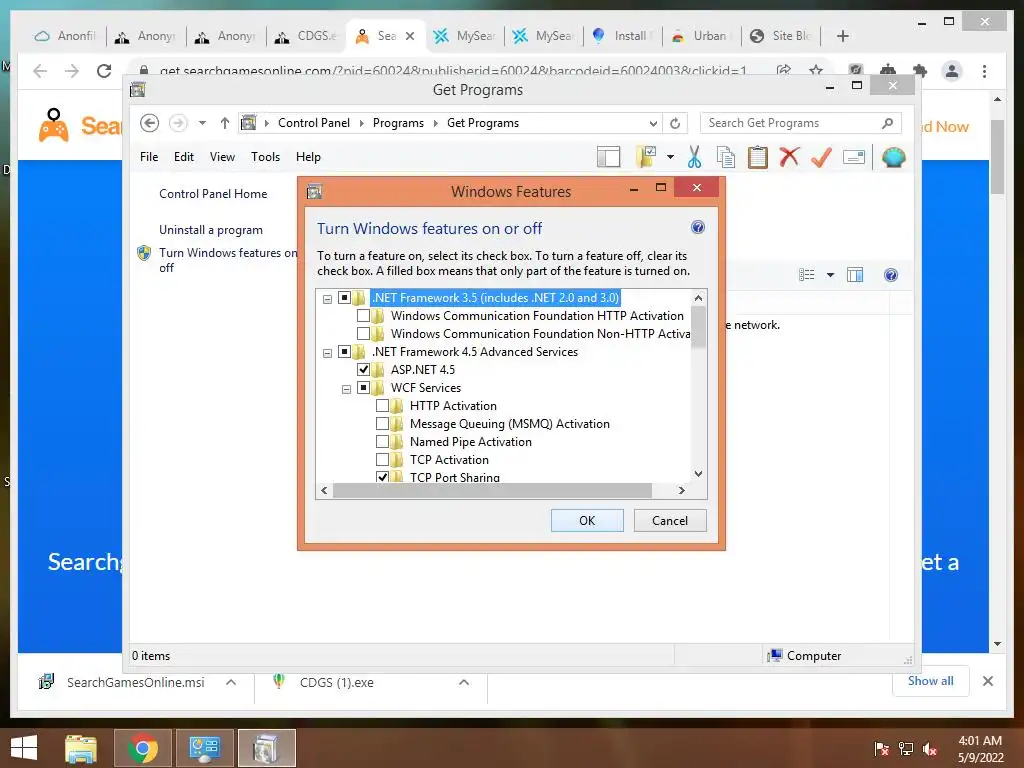Open SearchGamesOnline.msi download options chevron
This screenshot has width=1024, height=768.
click(x=231, y=682)
